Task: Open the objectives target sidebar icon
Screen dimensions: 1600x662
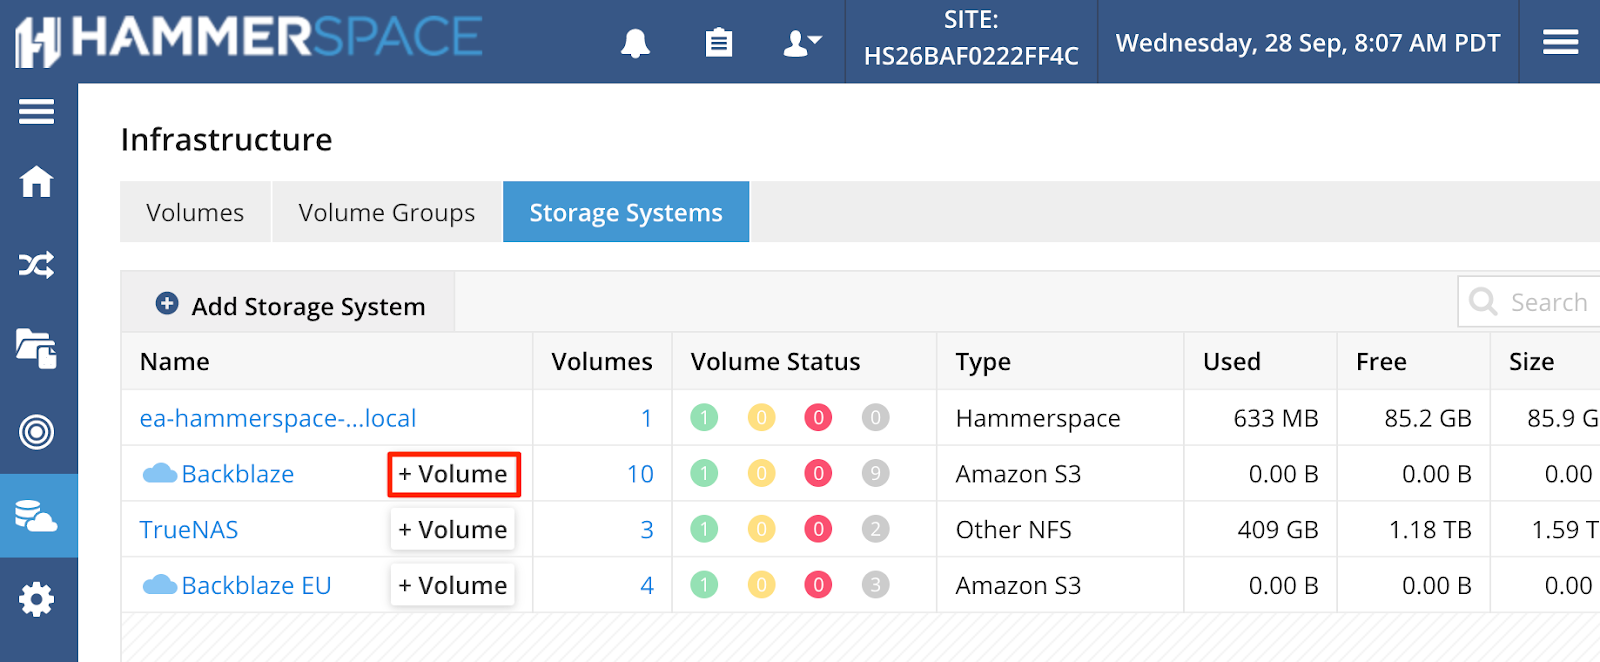Action: [37, 432]
